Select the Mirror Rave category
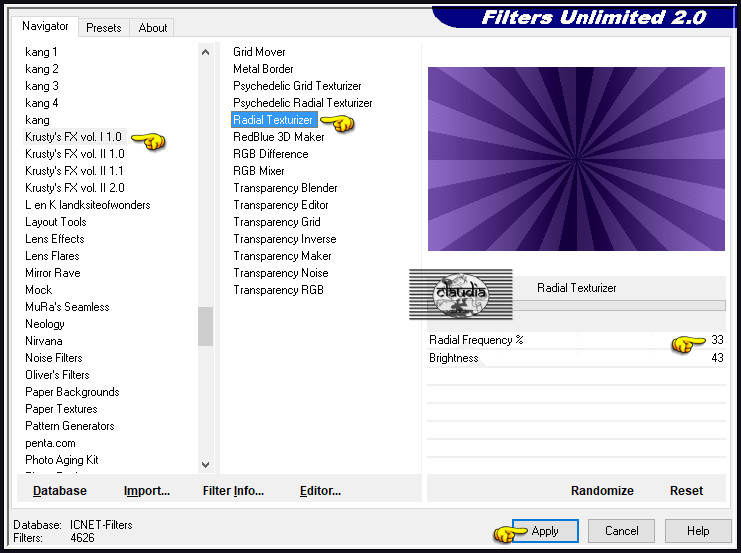This screenshot has width=741, height=553. [52, 273]
